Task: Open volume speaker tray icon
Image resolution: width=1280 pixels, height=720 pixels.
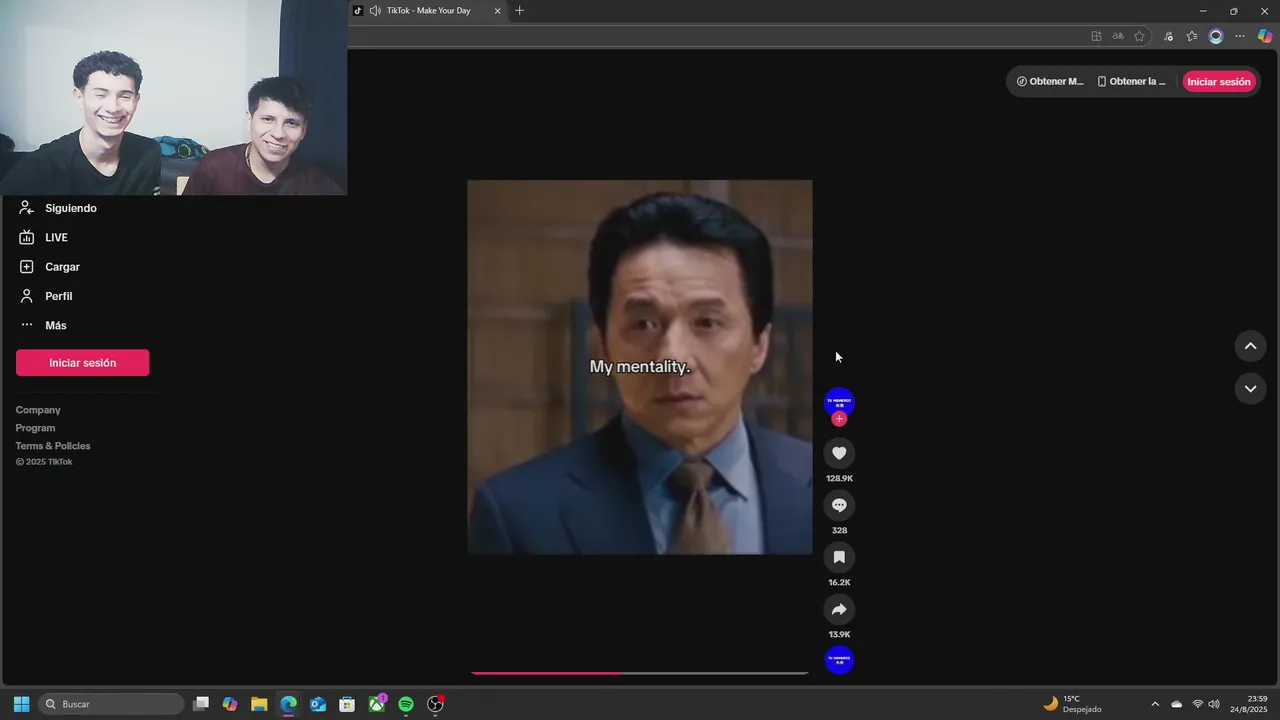Action: [1214, 704]
